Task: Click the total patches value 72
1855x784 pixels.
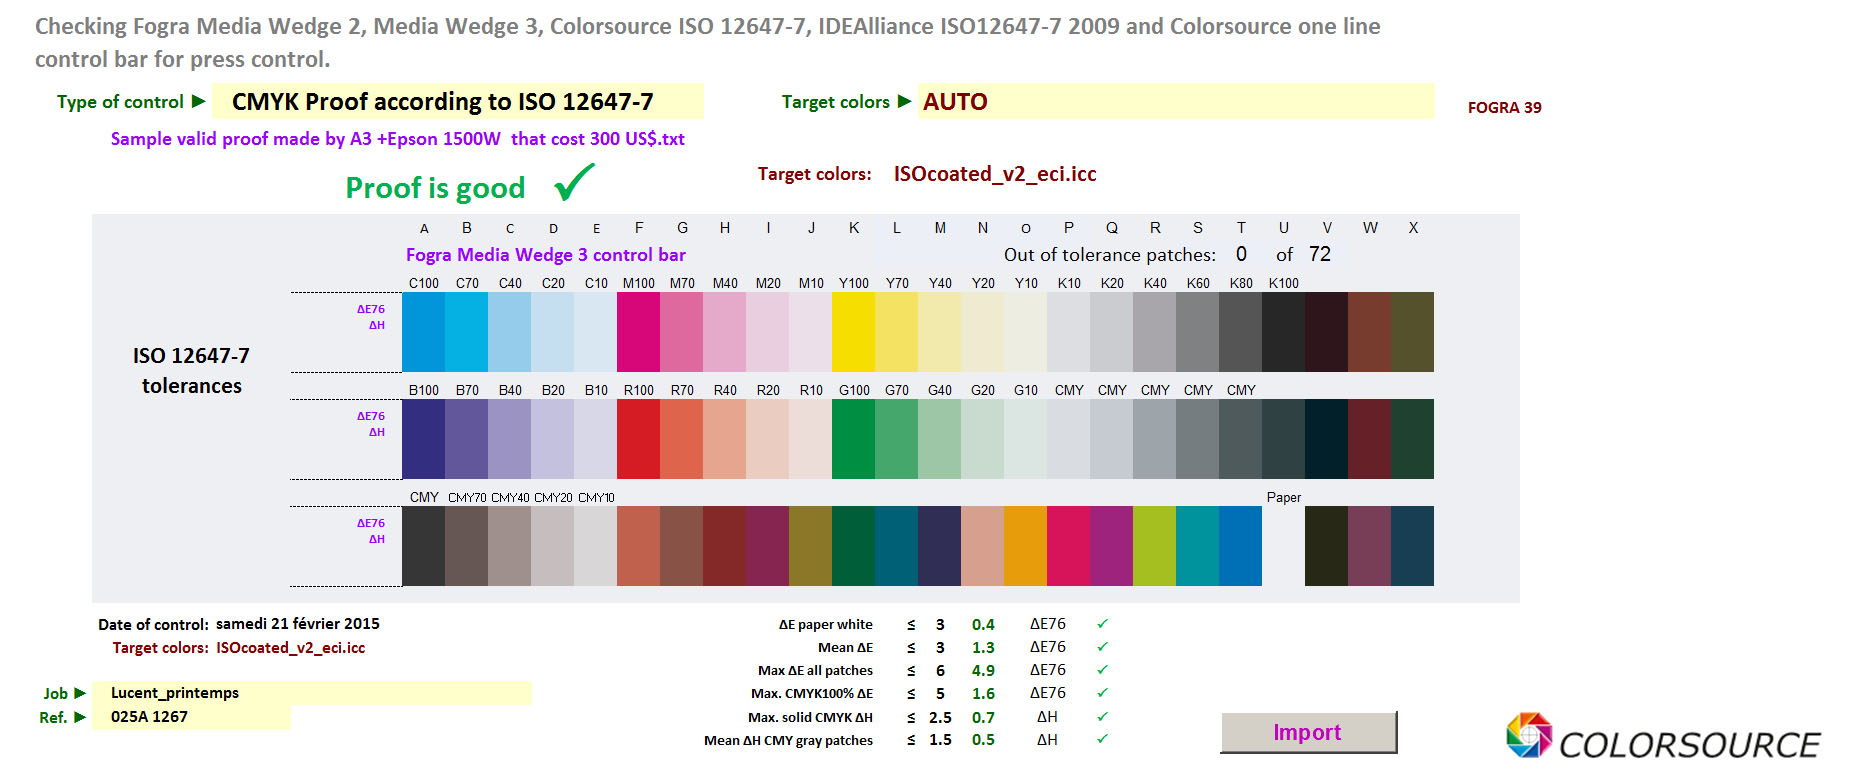Action: (x=1320, y=254)
